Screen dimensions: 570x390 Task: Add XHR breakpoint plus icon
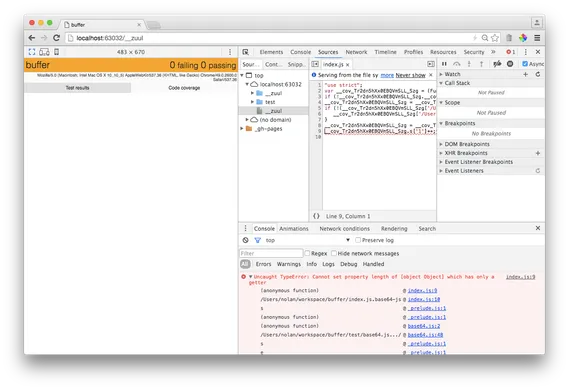538,153
